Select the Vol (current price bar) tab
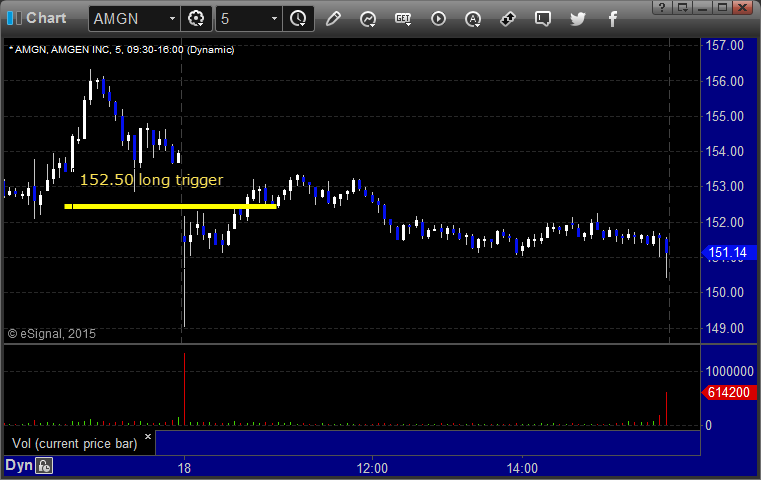761x480 pixels. [75, 444]
